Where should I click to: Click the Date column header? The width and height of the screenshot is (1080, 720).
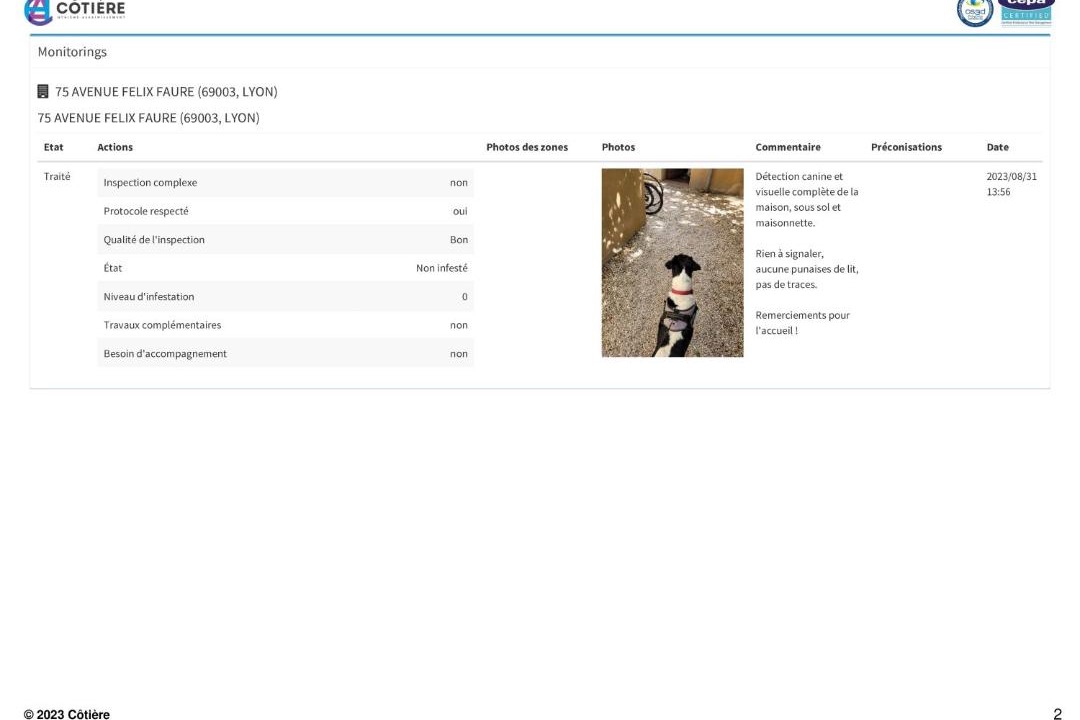coord(997,147)
